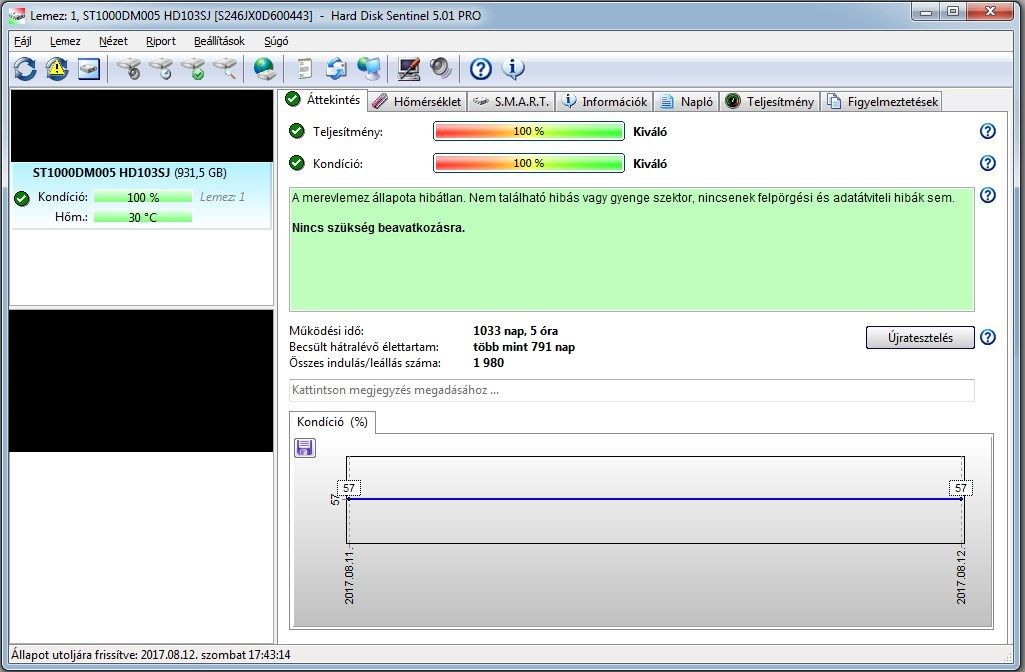This screenshot has height=672, width=1025.
Task: Switch to the Figyelmeztetések tab
Action: pos(882,102)
